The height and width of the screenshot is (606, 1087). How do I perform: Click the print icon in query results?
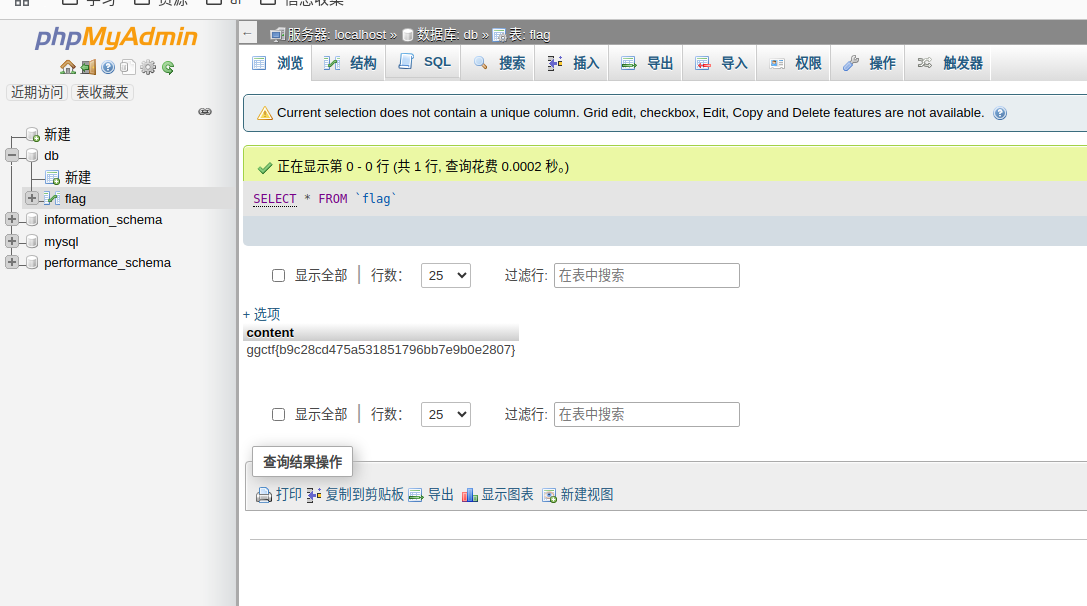point(264,495)
